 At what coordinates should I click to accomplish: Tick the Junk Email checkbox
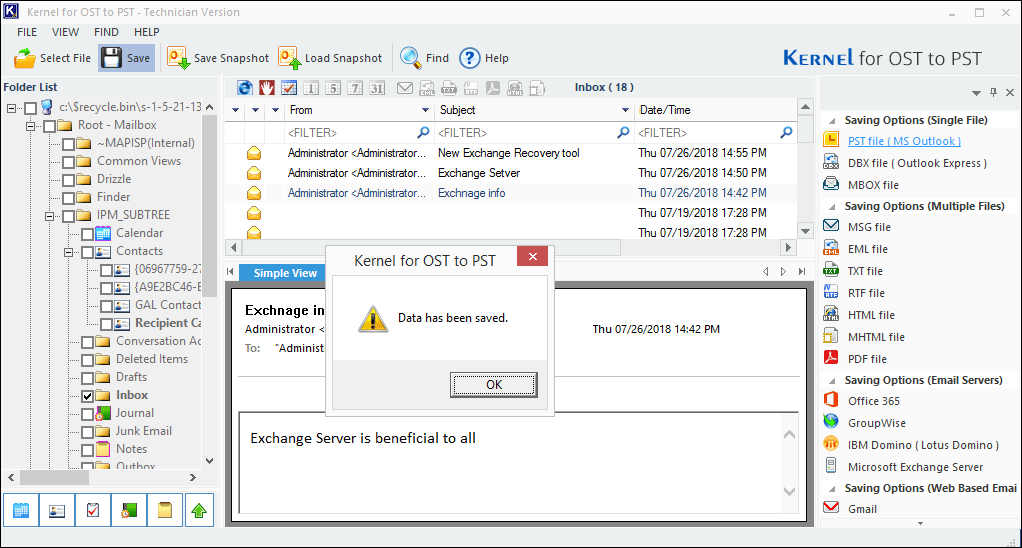[x=87, y=432]
